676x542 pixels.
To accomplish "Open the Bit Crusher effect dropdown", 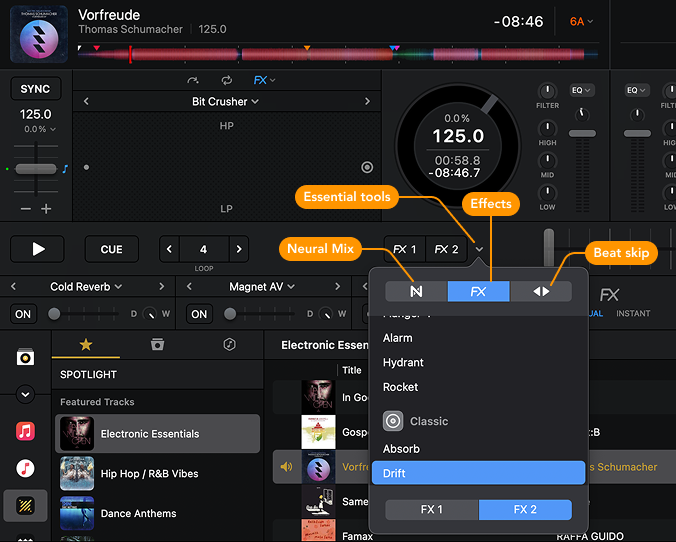I will pyautogui.click(x=225, y=102).
